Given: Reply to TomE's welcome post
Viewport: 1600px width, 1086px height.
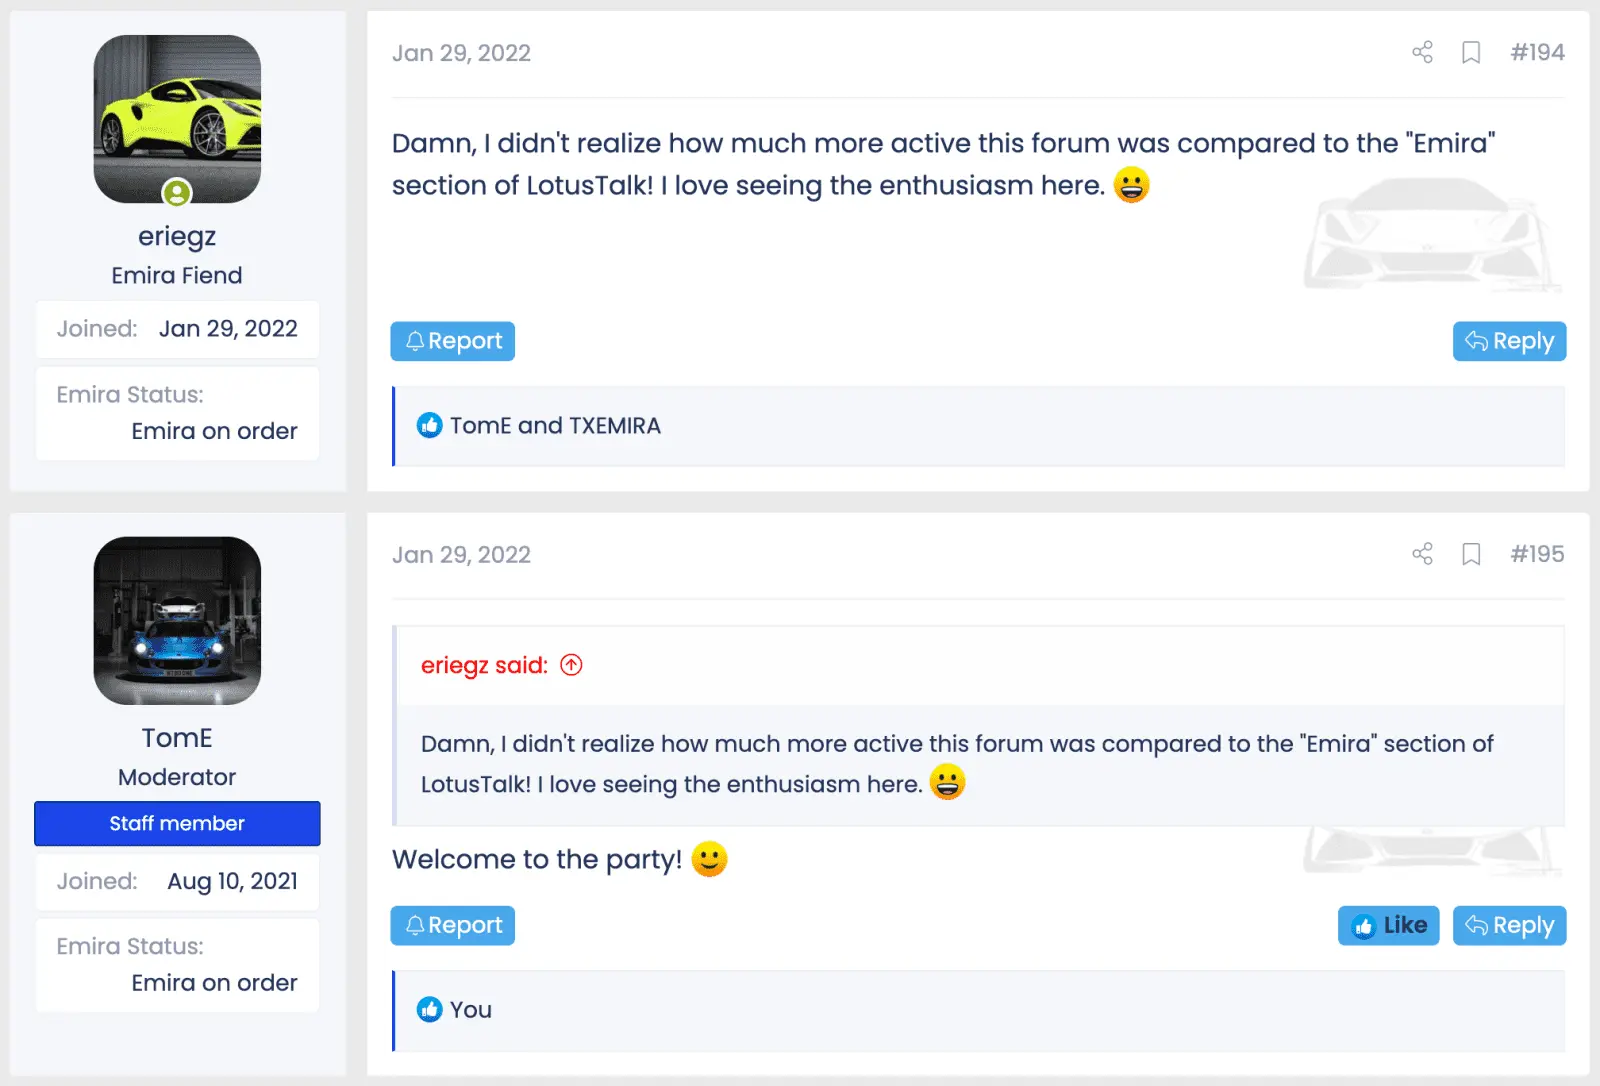Looking at the screenshot, I should coord(1509,926).
